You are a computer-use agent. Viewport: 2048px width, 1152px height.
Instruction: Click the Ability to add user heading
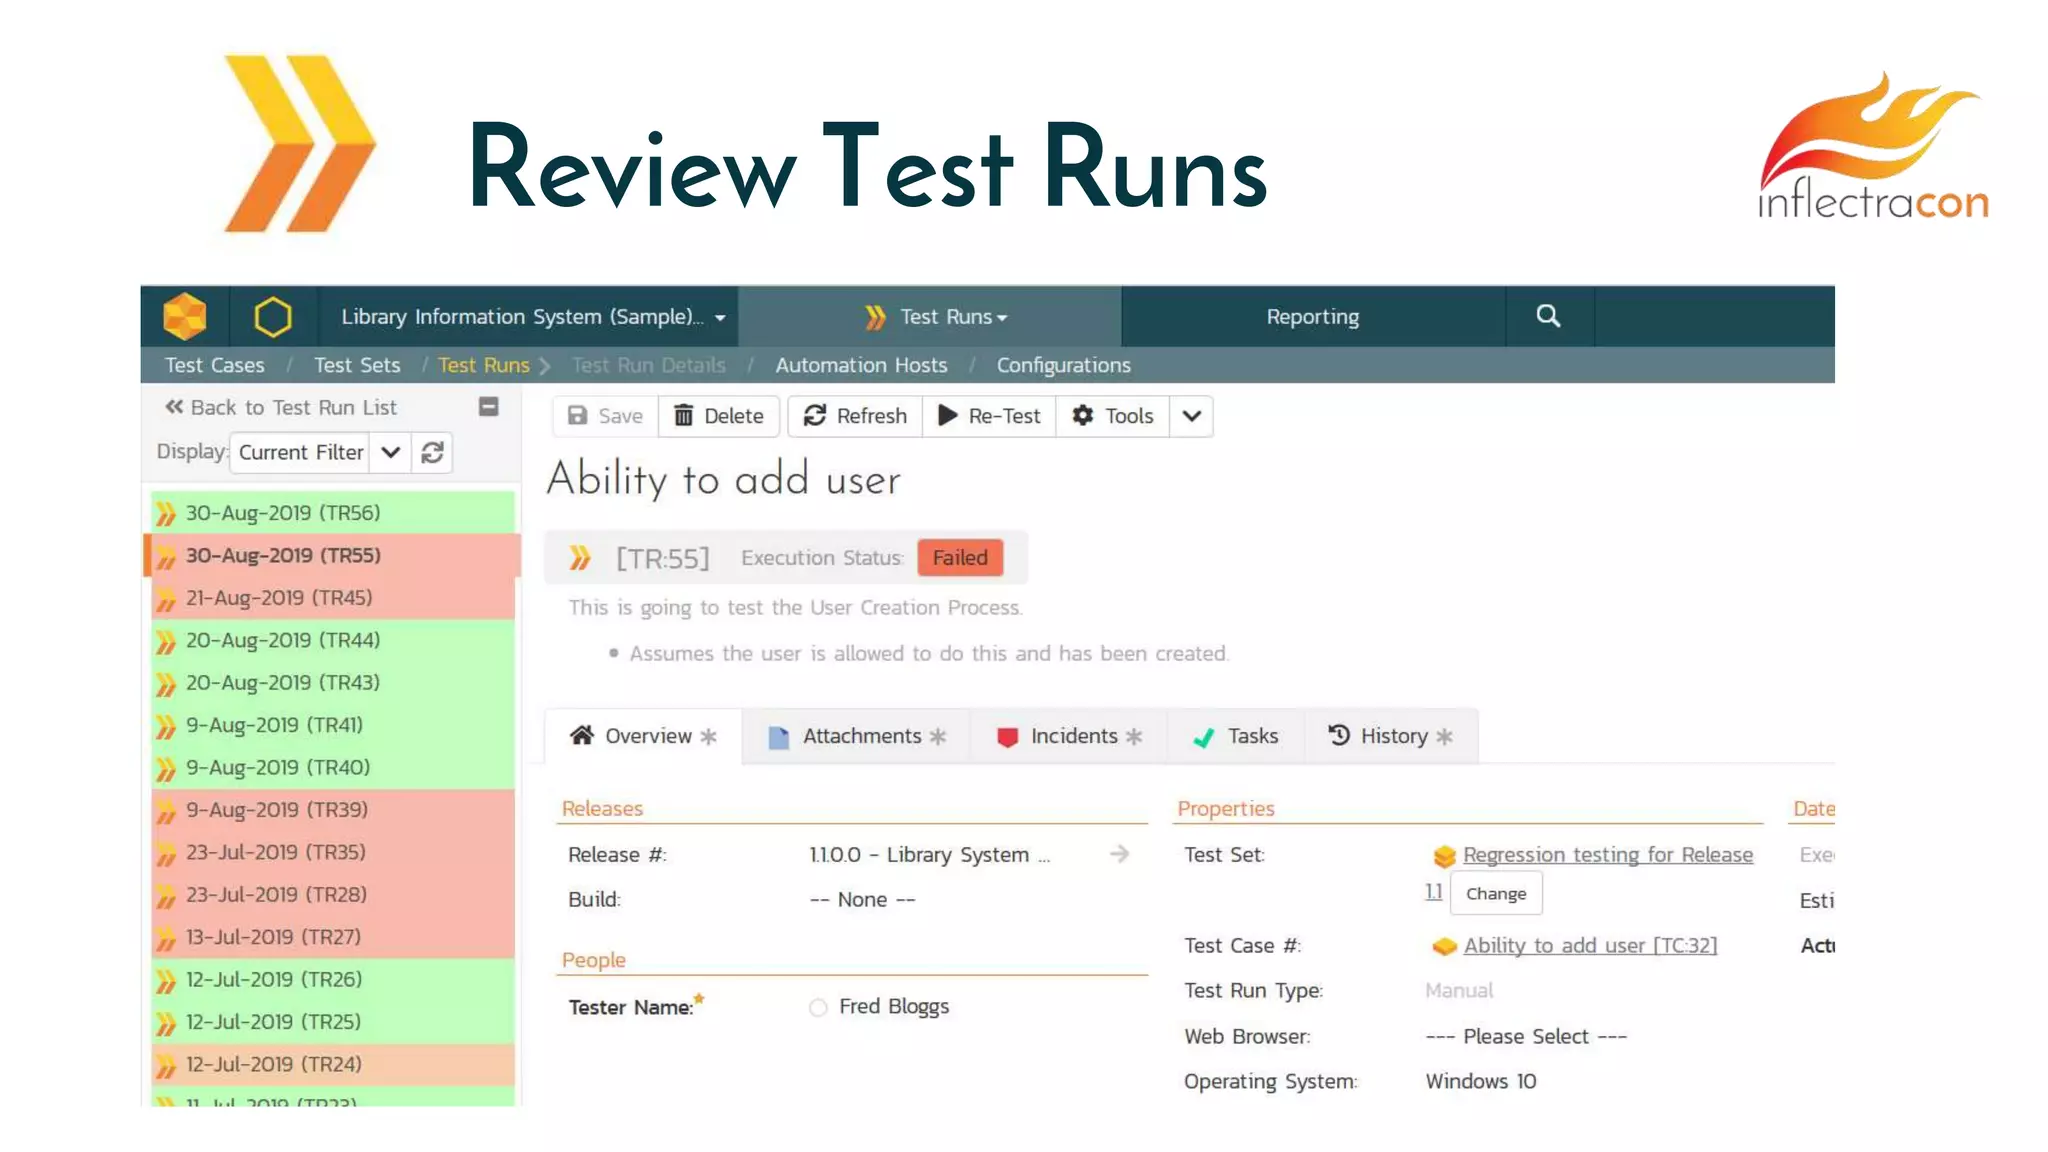click(x=724, y=479)
